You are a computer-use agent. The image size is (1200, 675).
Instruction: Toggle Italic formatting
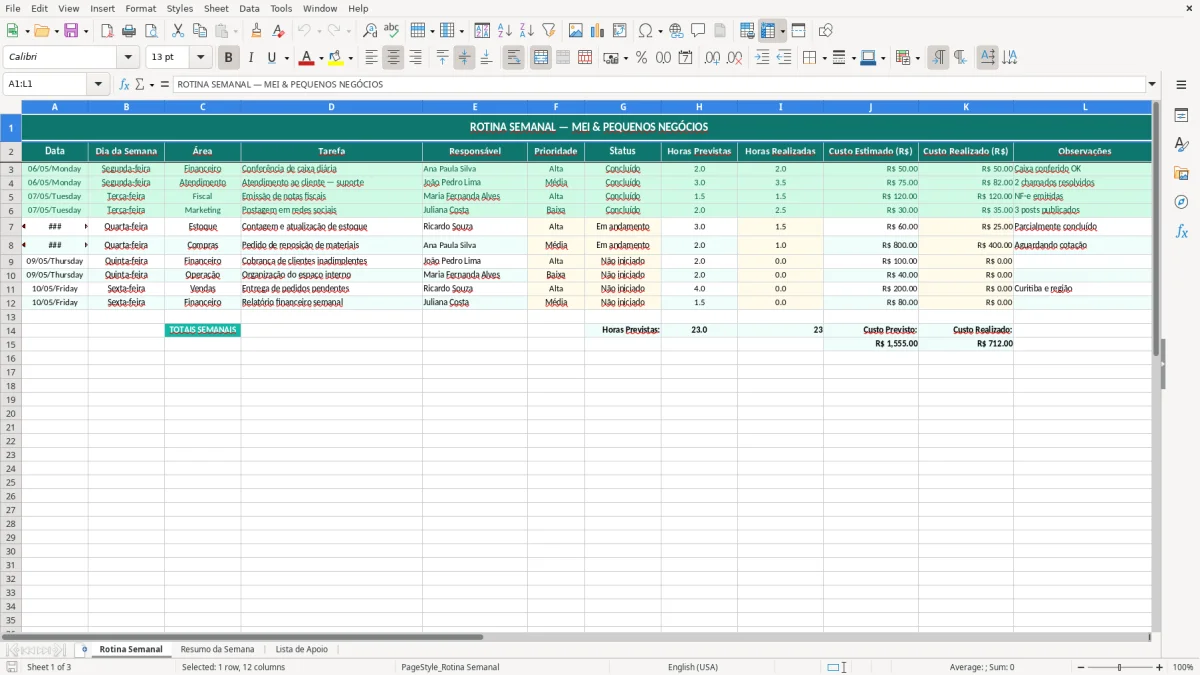(251, 58)
